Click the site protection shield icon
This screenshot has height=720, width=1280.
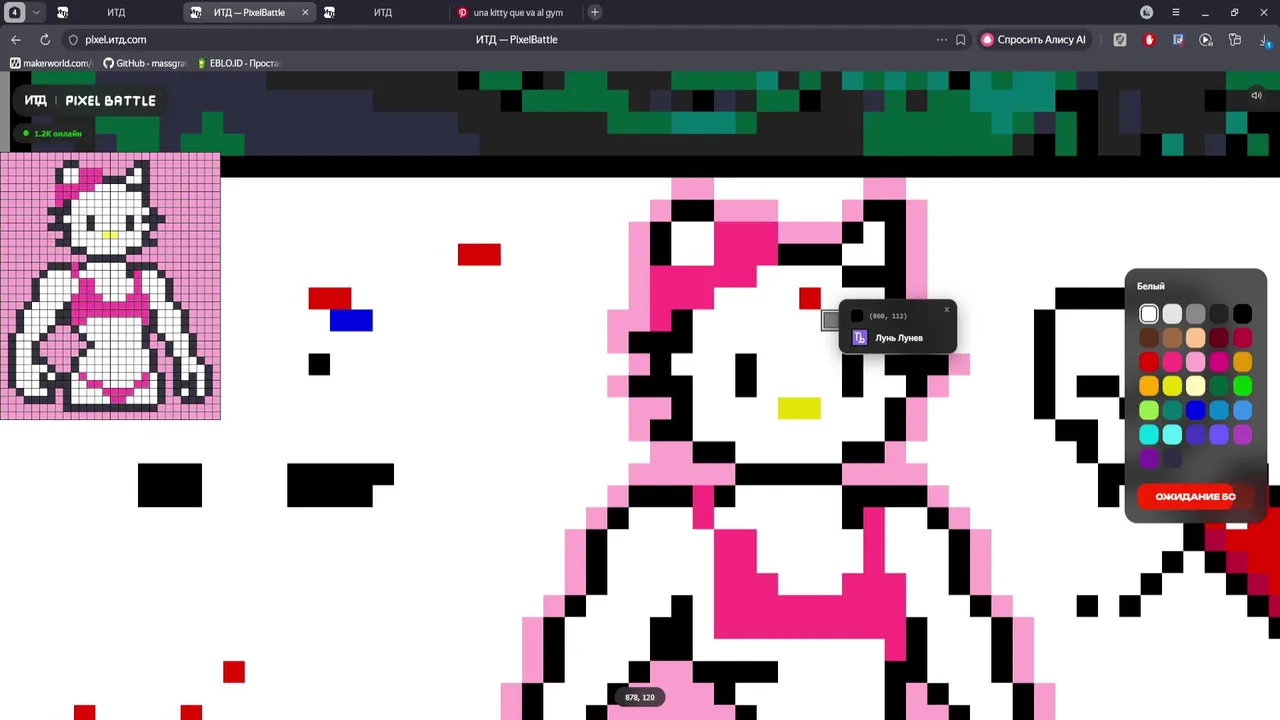click(73, 40)
